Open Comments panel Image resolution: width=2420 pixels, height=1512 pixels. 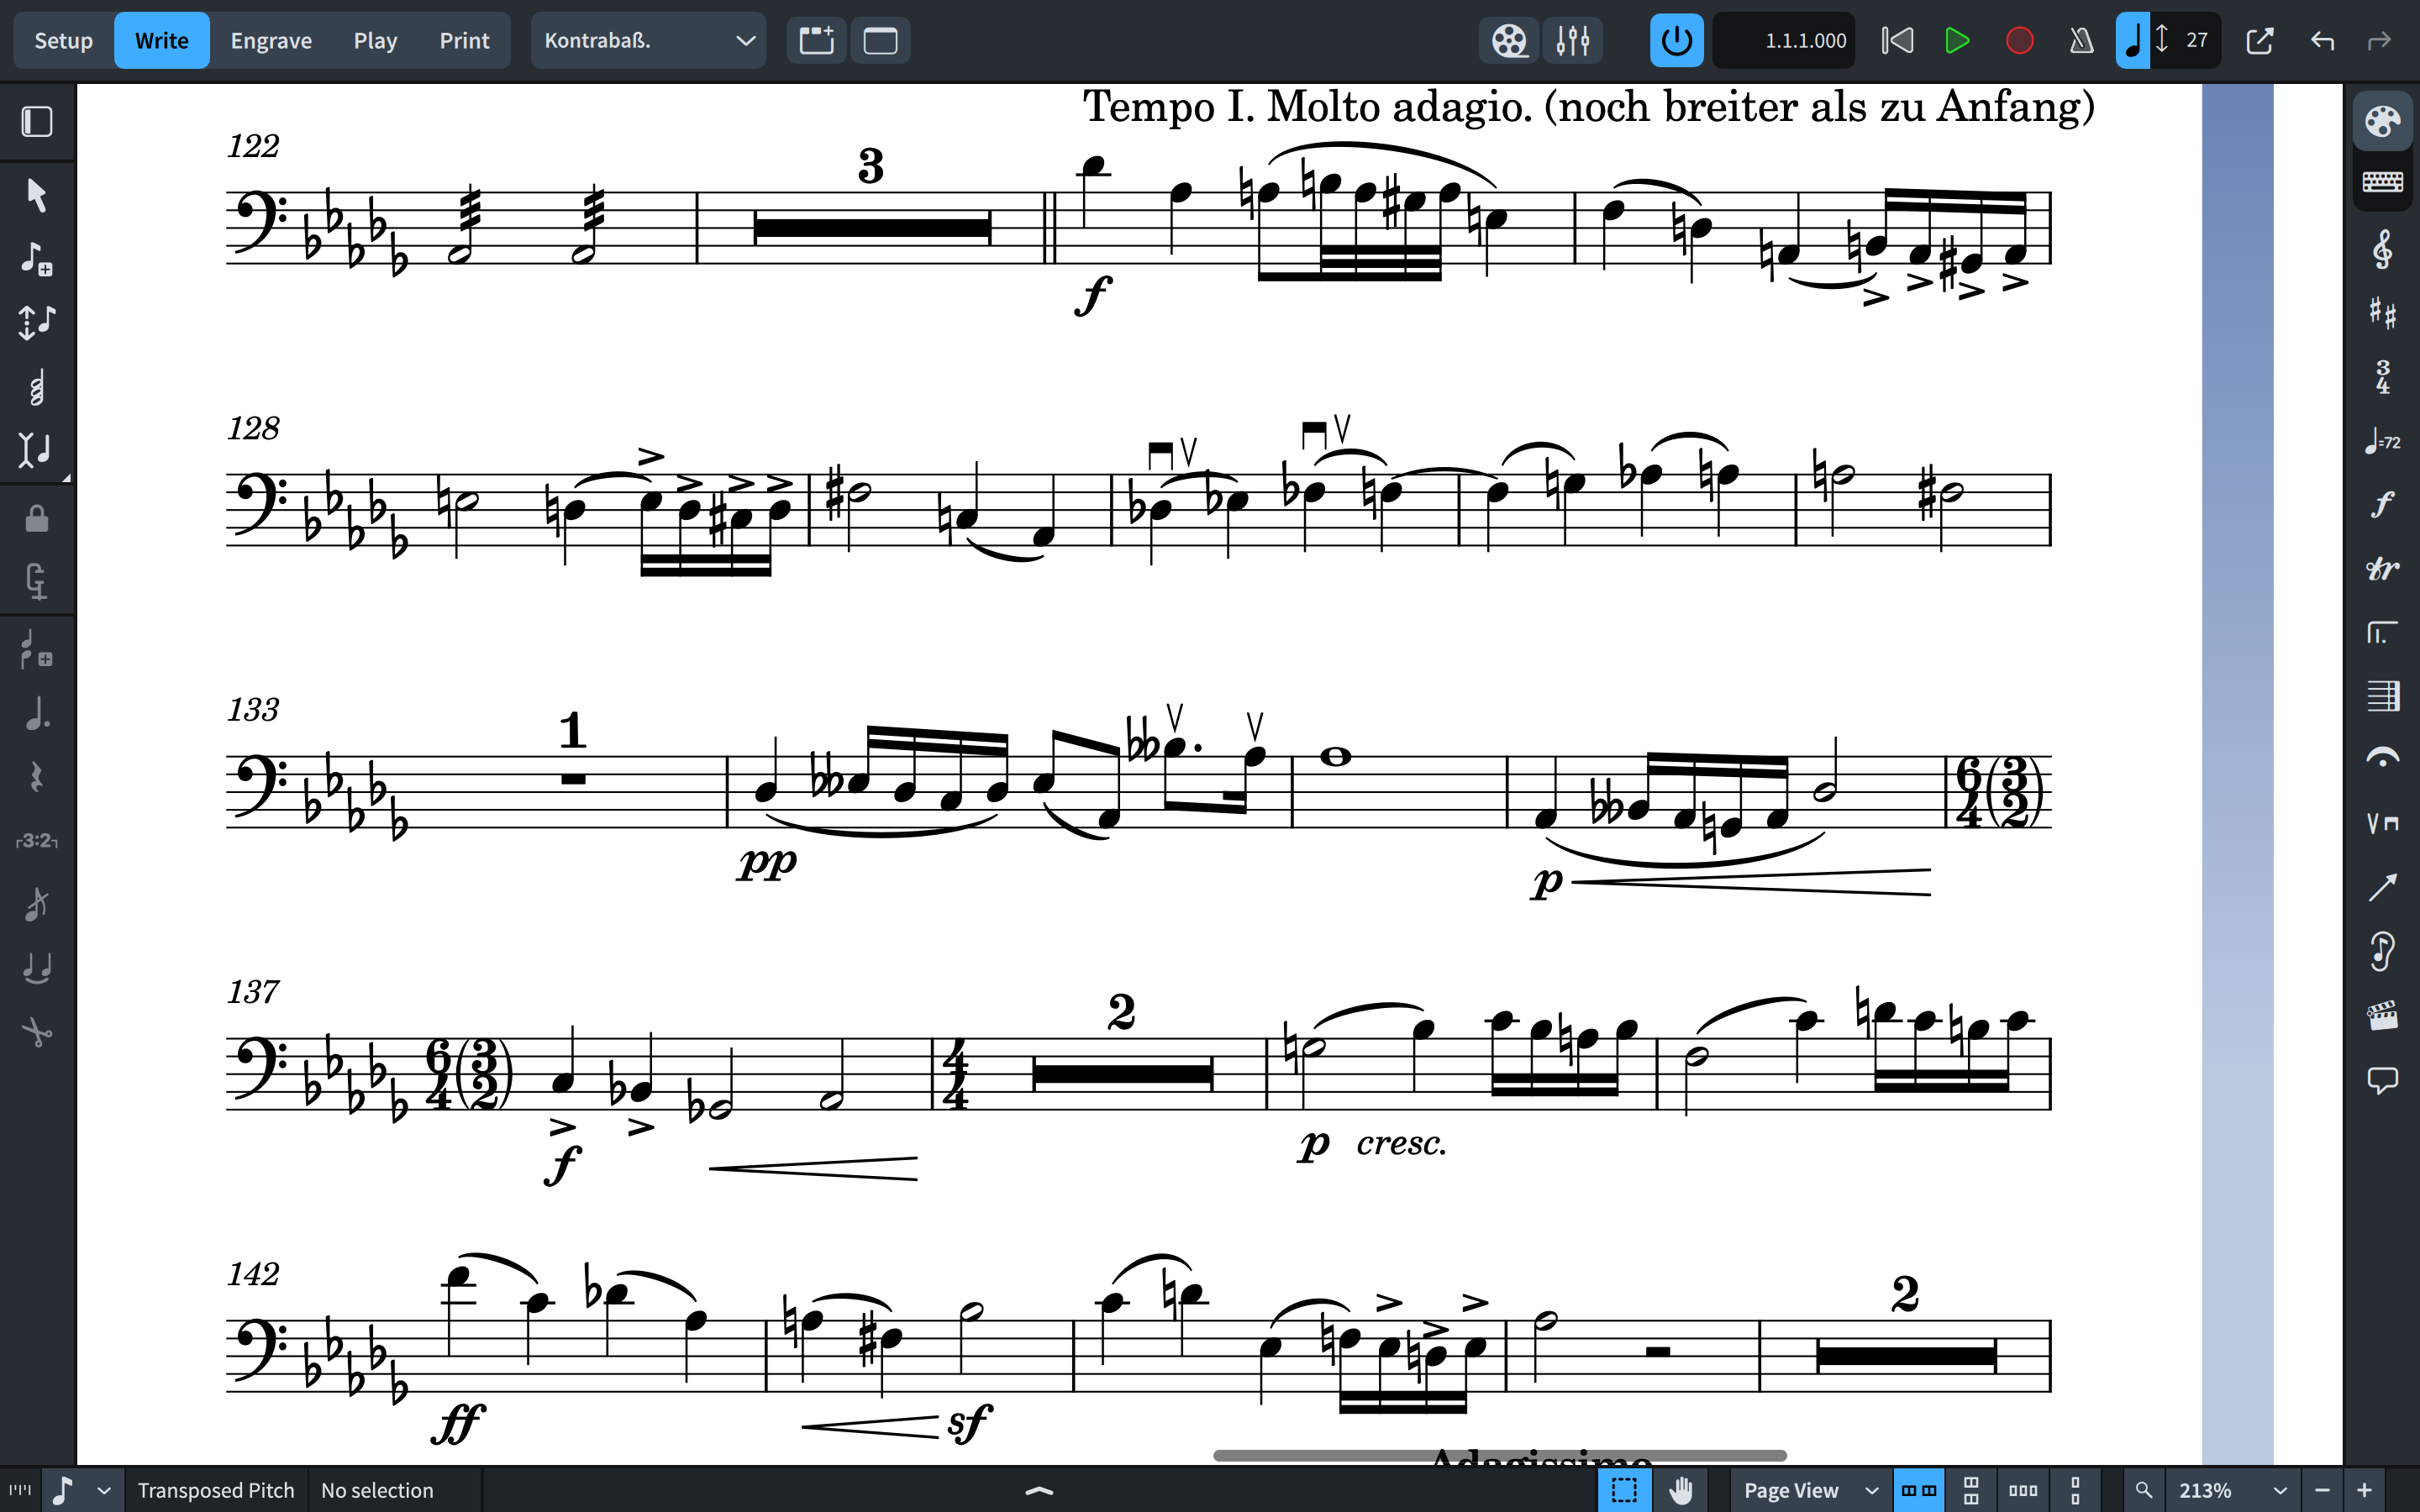(2382, 1080)
